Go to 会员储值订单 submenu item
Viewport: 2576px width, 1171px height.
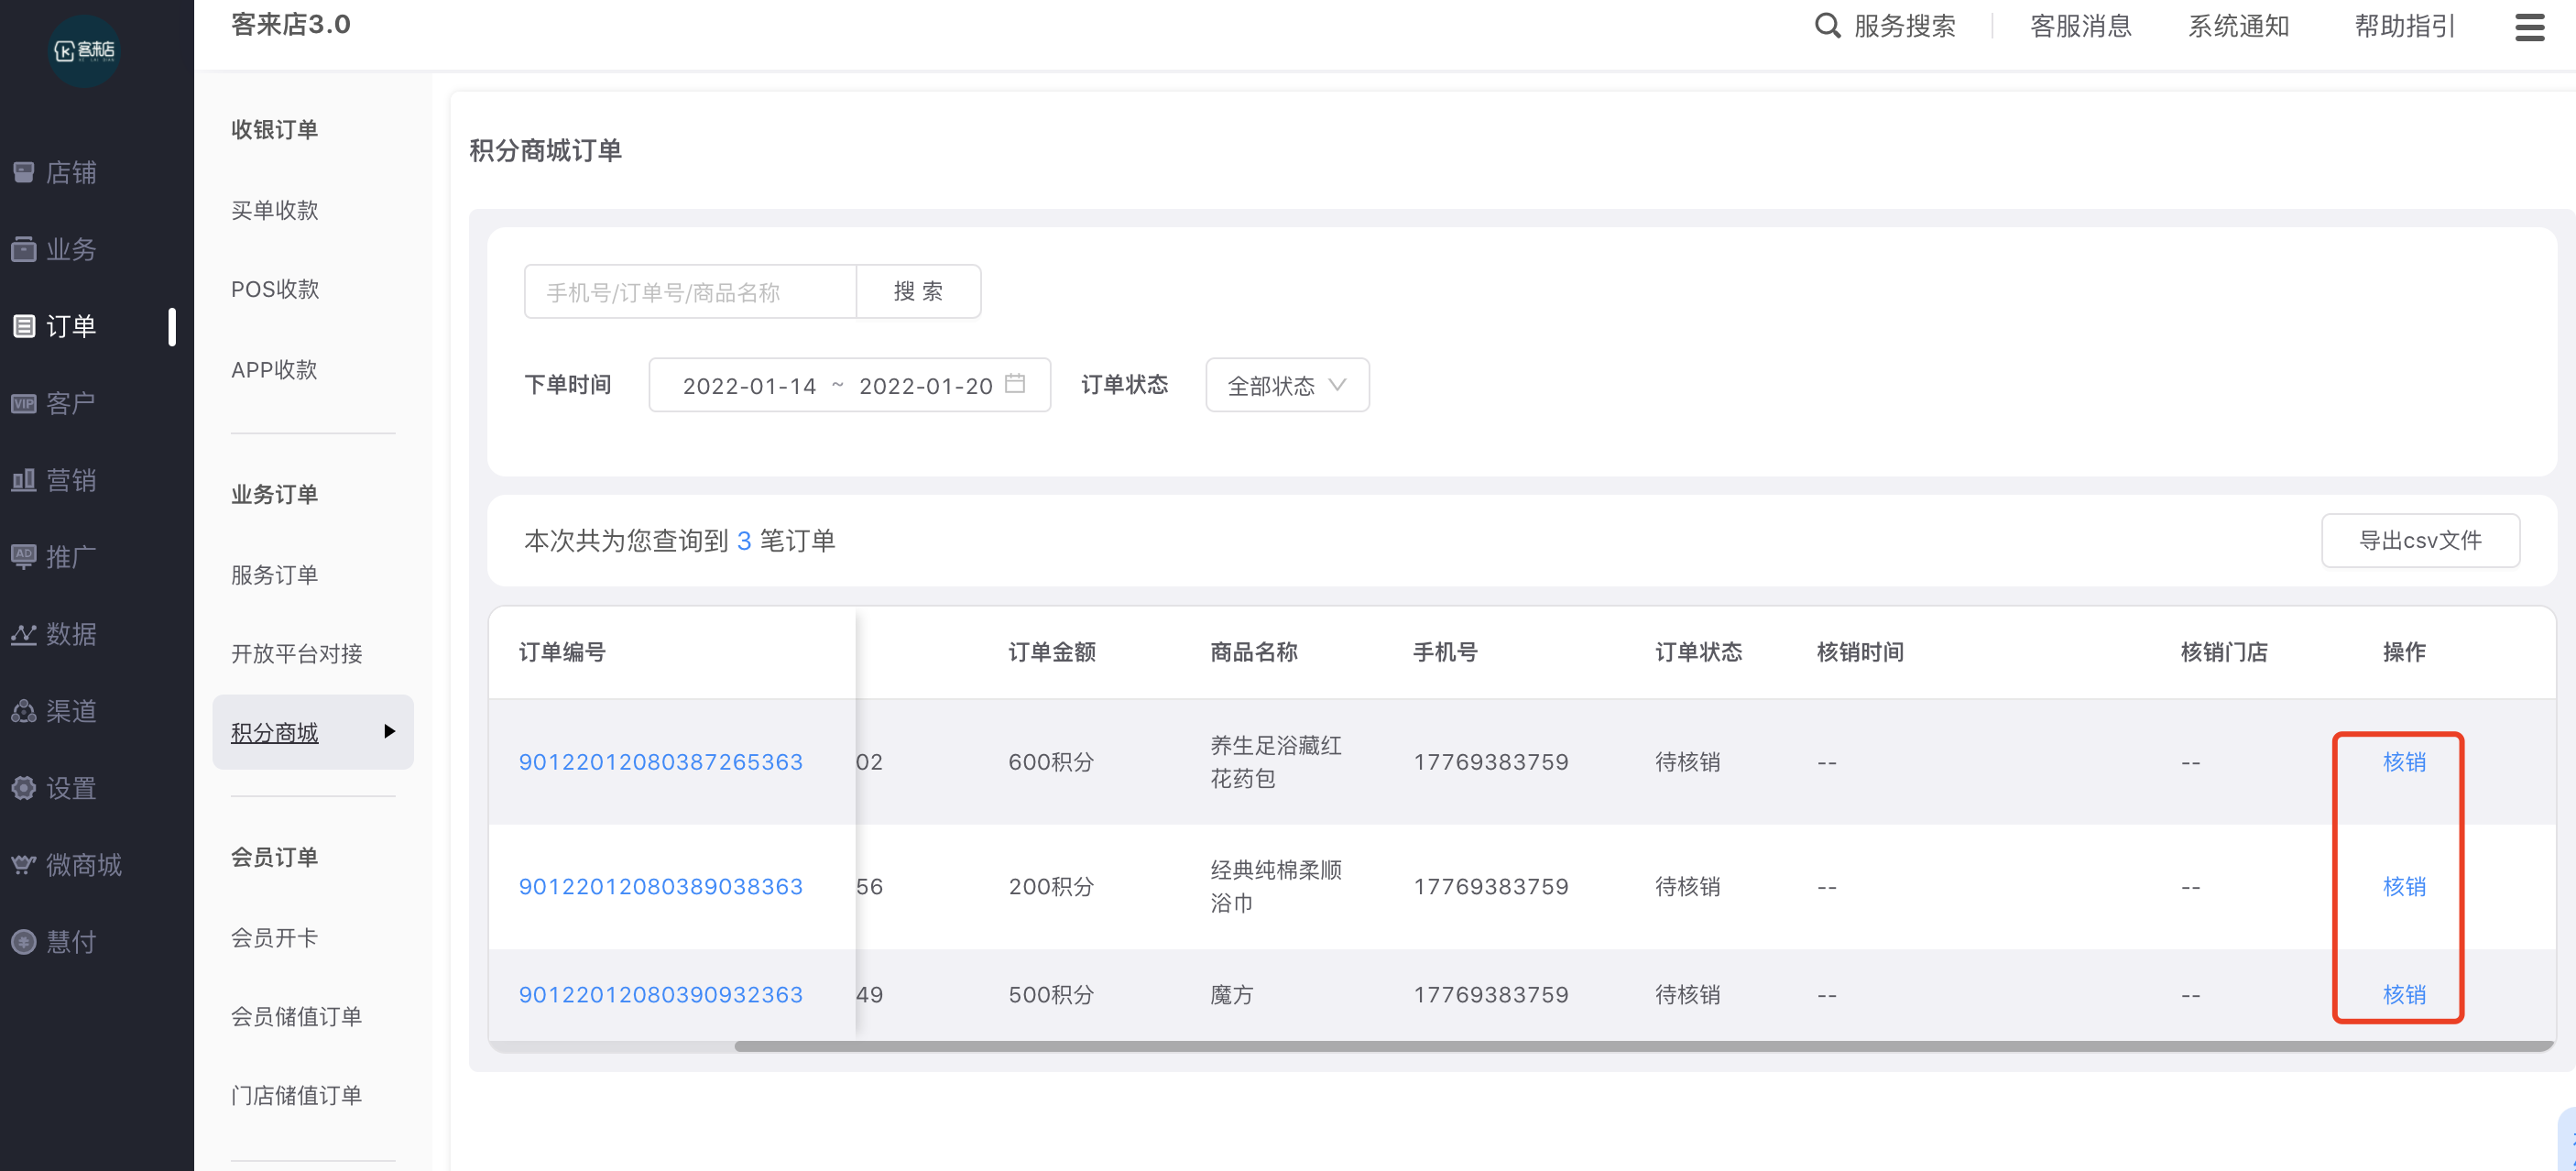point(297,1017)
